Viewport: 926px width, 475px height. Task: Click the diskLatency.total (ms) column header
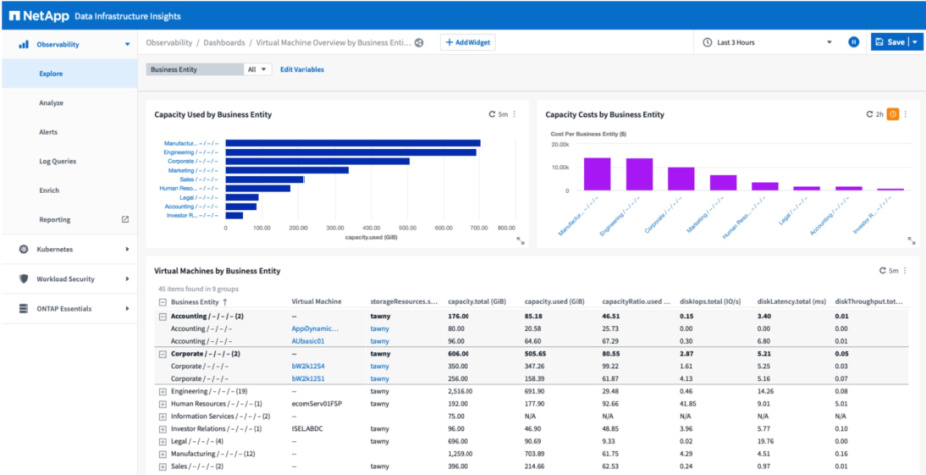click(790, 302)
